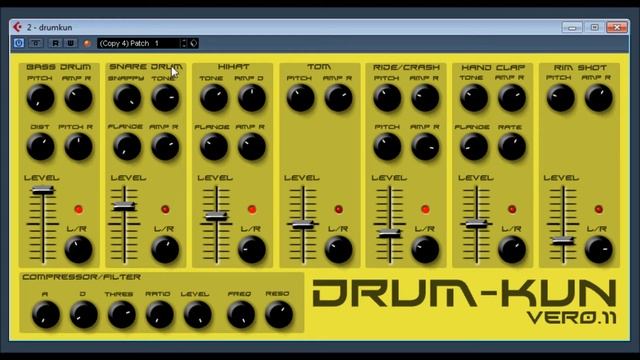Click the Ride/Crash second-row AMP R knob
640x360 pixels.
425,147
